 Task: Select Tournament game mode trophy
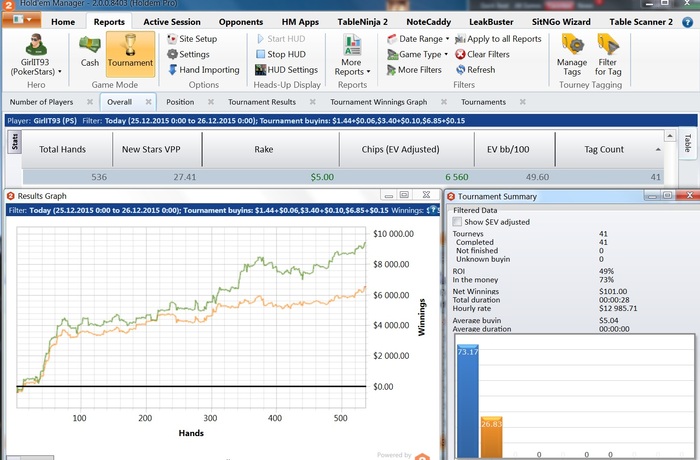[130, 54]
